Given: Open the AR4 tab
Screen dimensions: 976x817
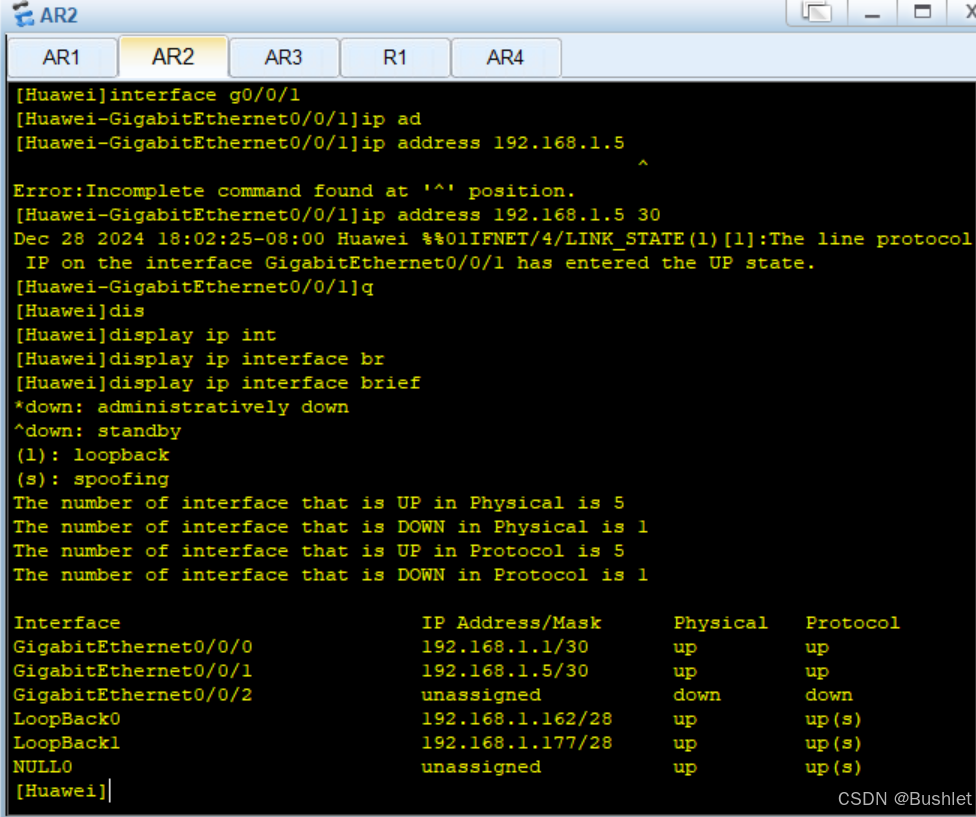Looking at the screenshot, I should [x=505, y=58].
